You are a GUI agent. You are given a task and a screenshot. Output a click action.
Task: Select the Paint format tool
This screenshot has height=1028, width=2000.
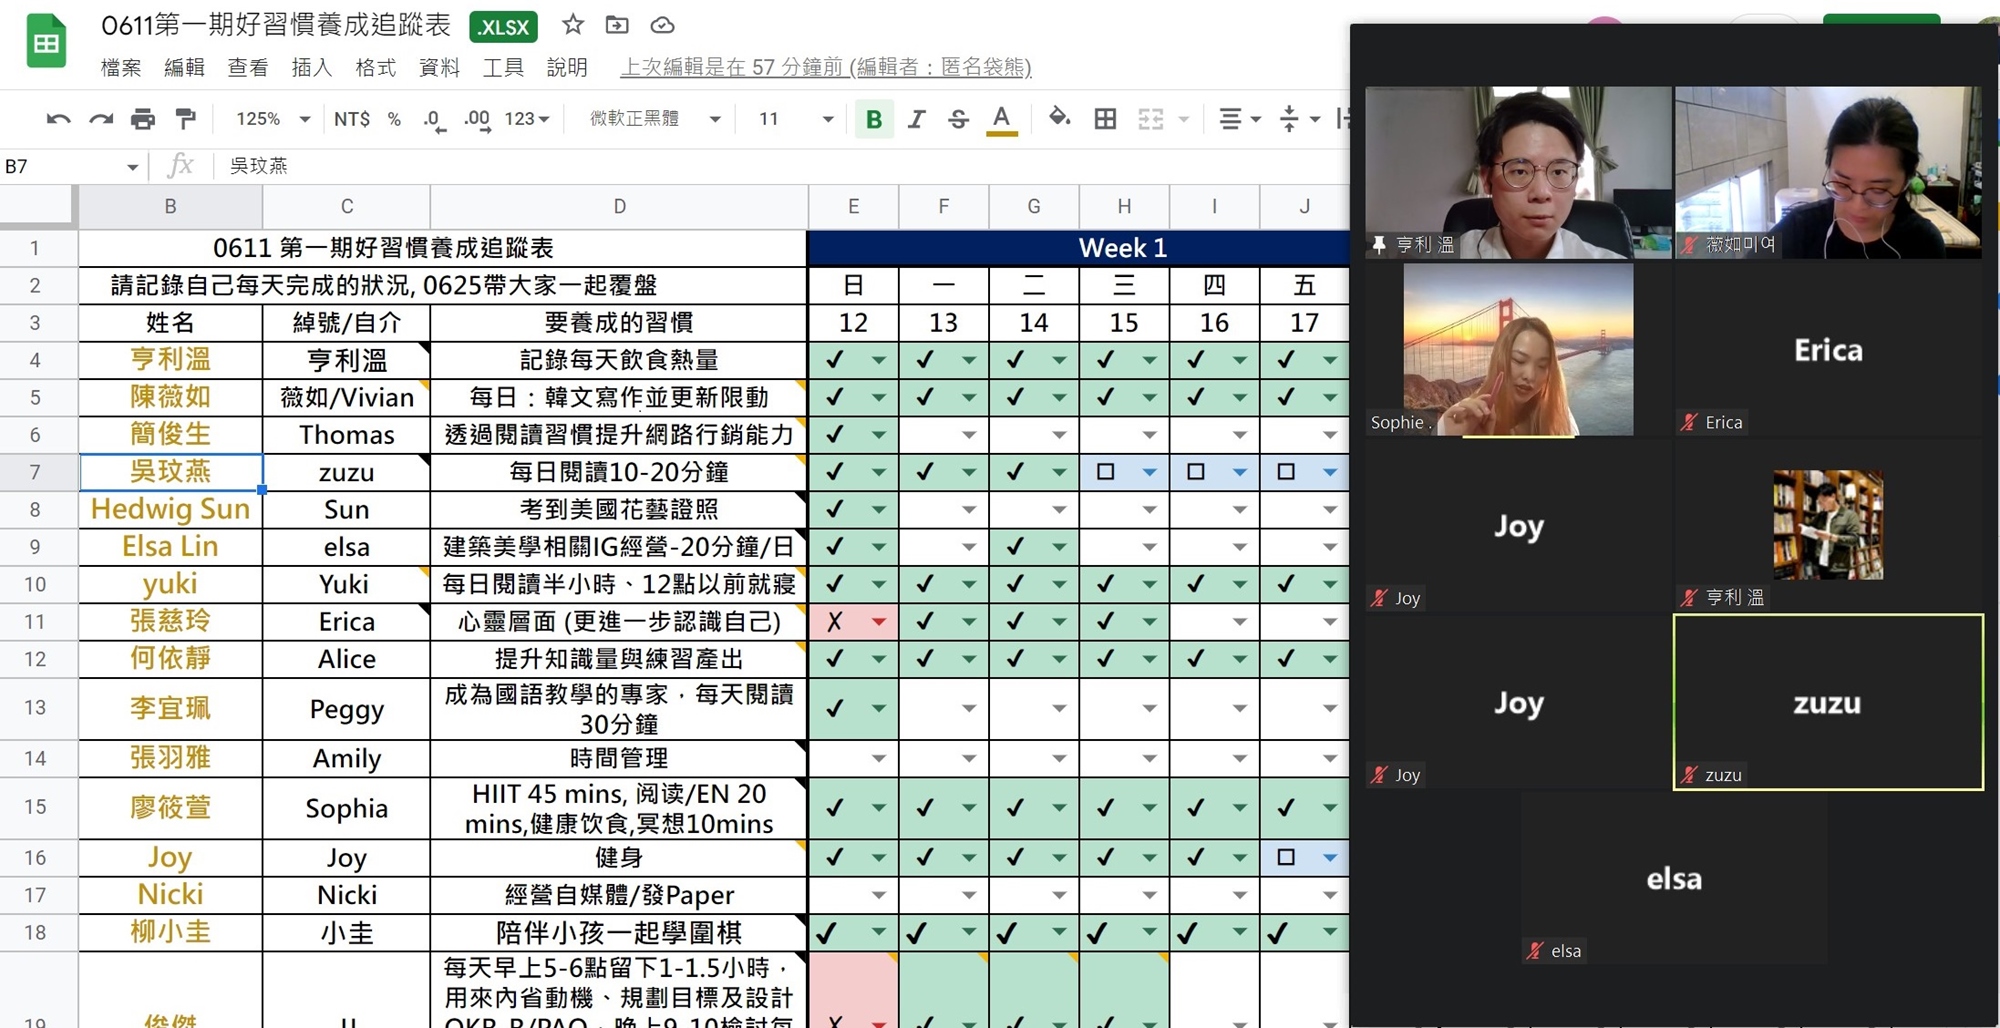186,119
